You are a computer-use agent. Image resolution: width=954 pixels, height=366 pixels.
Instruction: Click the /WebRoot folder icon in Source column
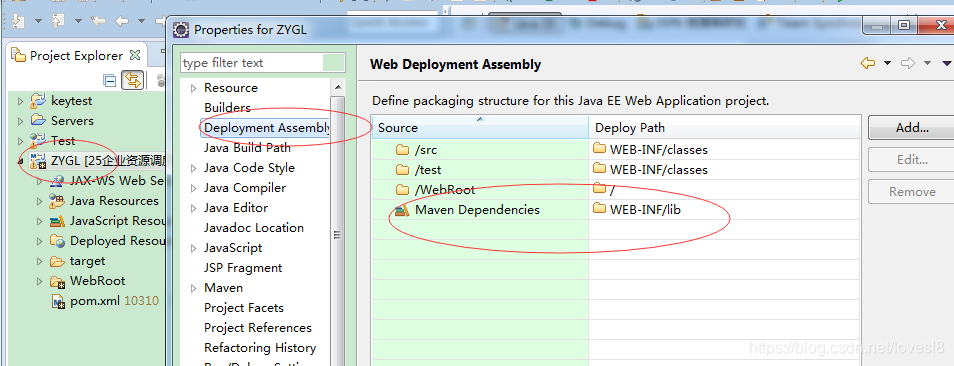[402, 190]
